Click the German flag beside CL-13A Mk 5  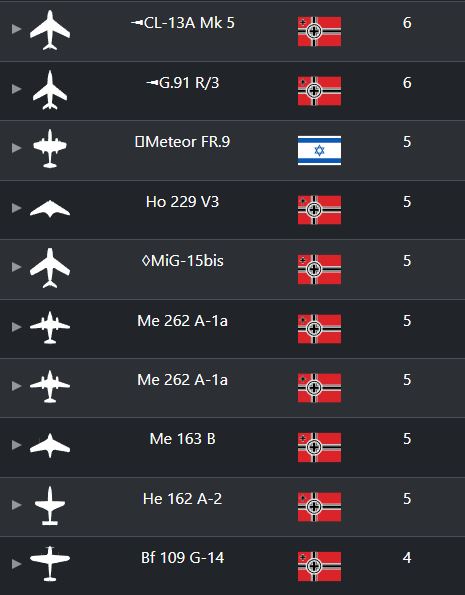pyautogui.click(x=319, y=31)
